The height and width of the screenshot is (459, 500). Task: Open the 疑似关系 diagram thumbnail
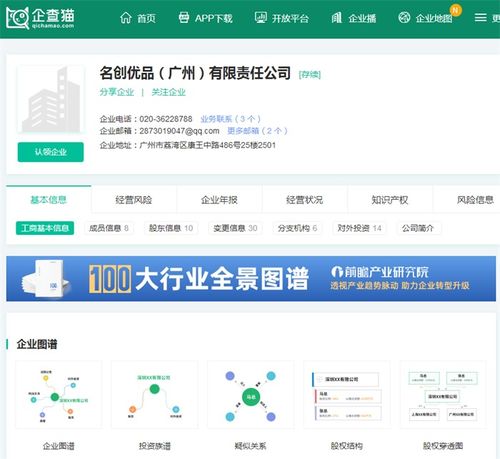(251, 395)
